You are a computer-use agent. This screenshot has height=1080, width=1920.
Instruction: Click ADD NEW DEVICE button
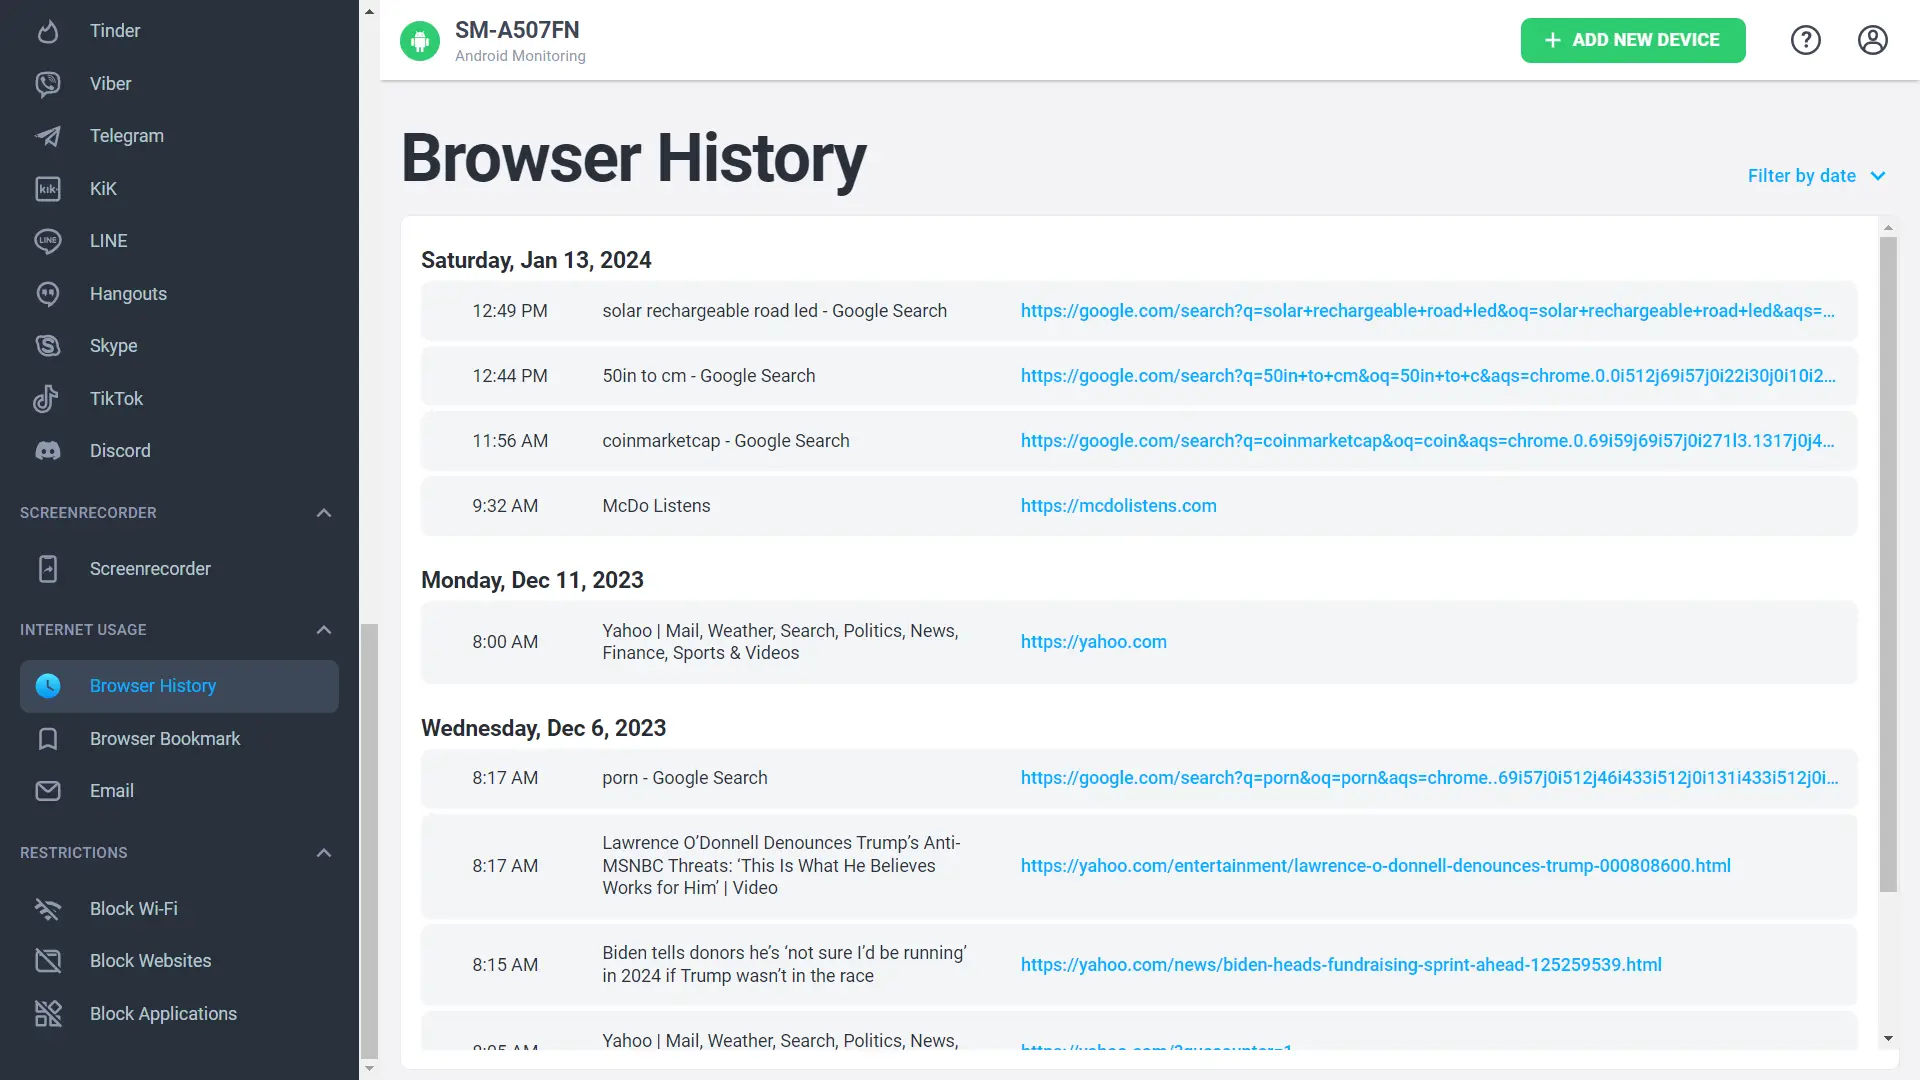[1633, 40]
